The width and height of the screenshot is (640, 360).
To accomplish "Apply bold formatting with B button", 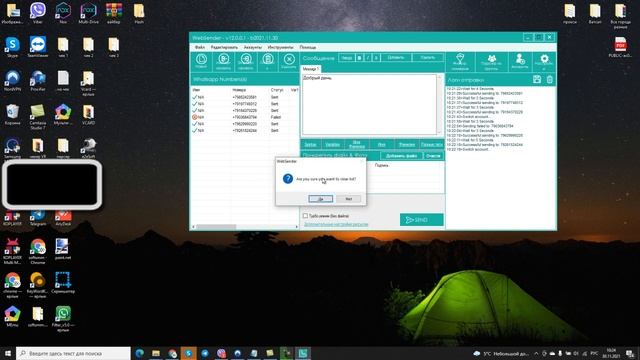I will pyautogui.click(x=359, y=58).
